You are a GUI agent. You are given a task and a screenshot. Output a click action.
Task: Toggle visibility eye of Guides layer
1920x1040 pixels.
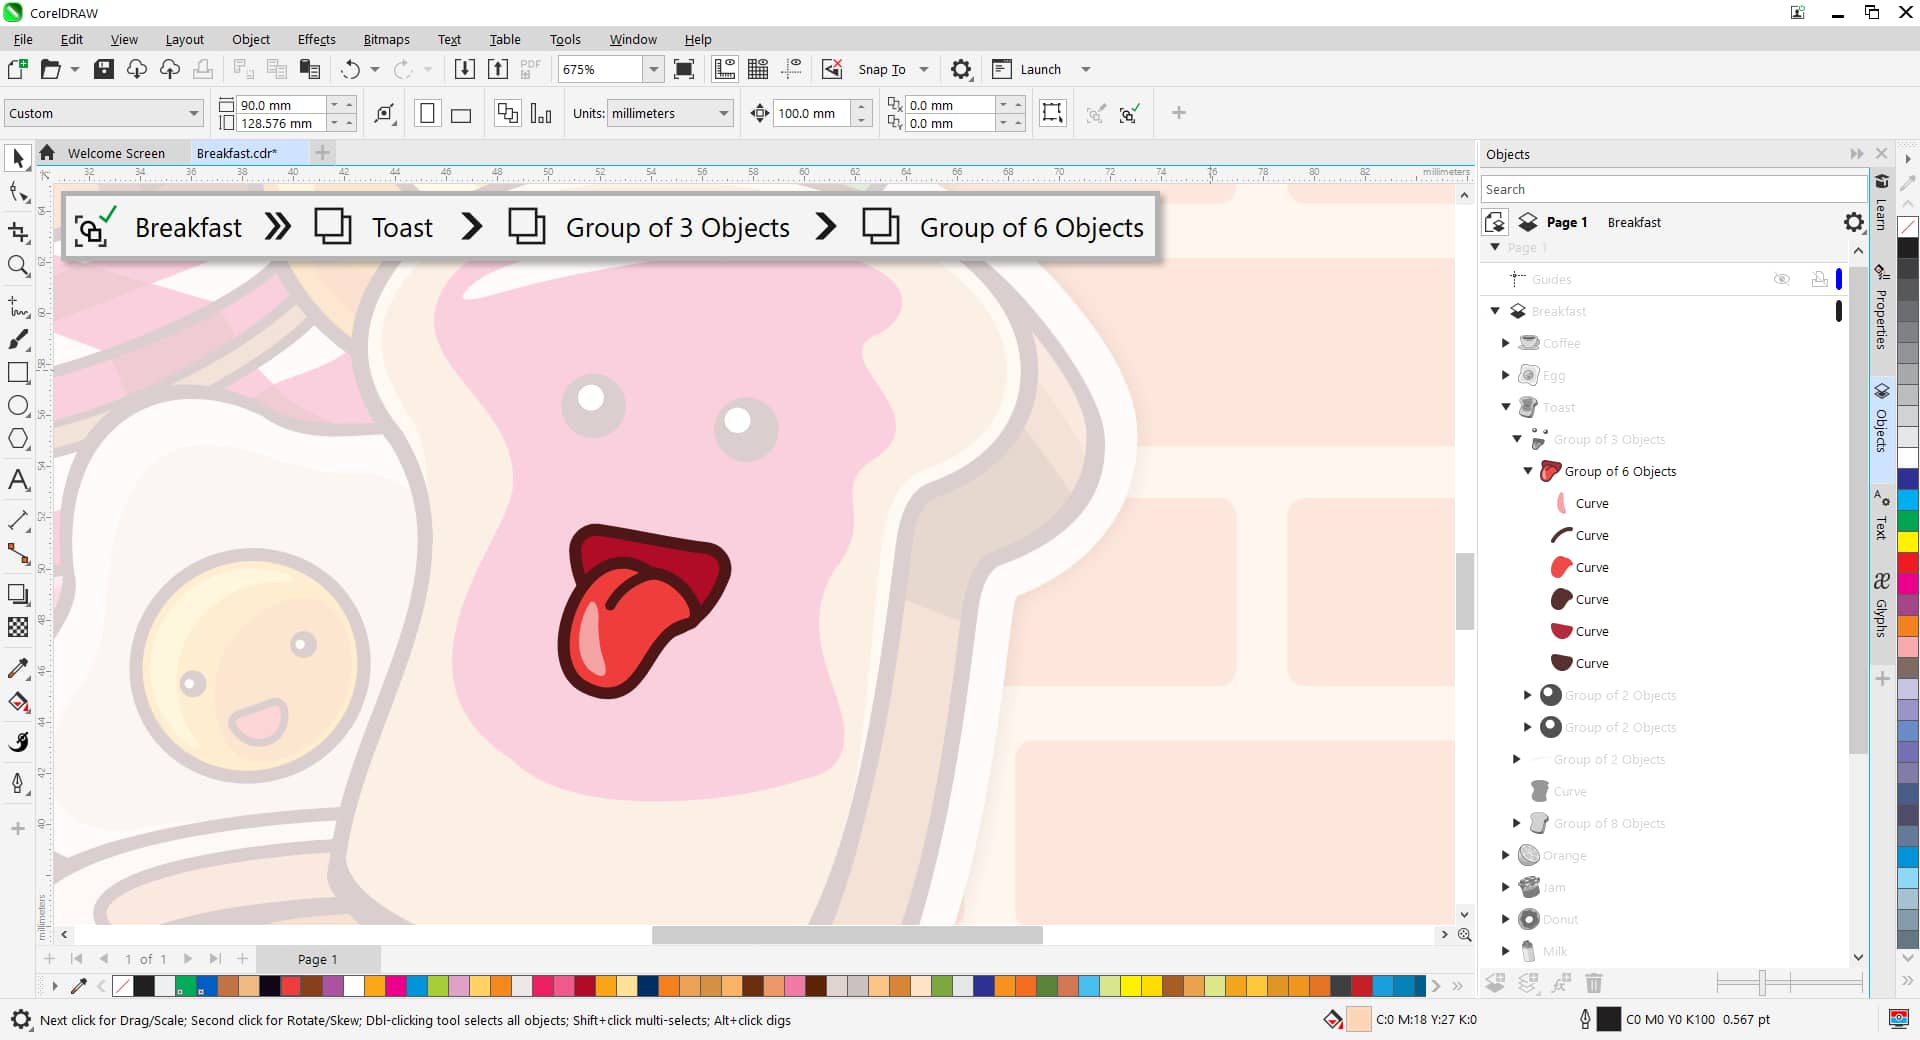(1781, 279)
